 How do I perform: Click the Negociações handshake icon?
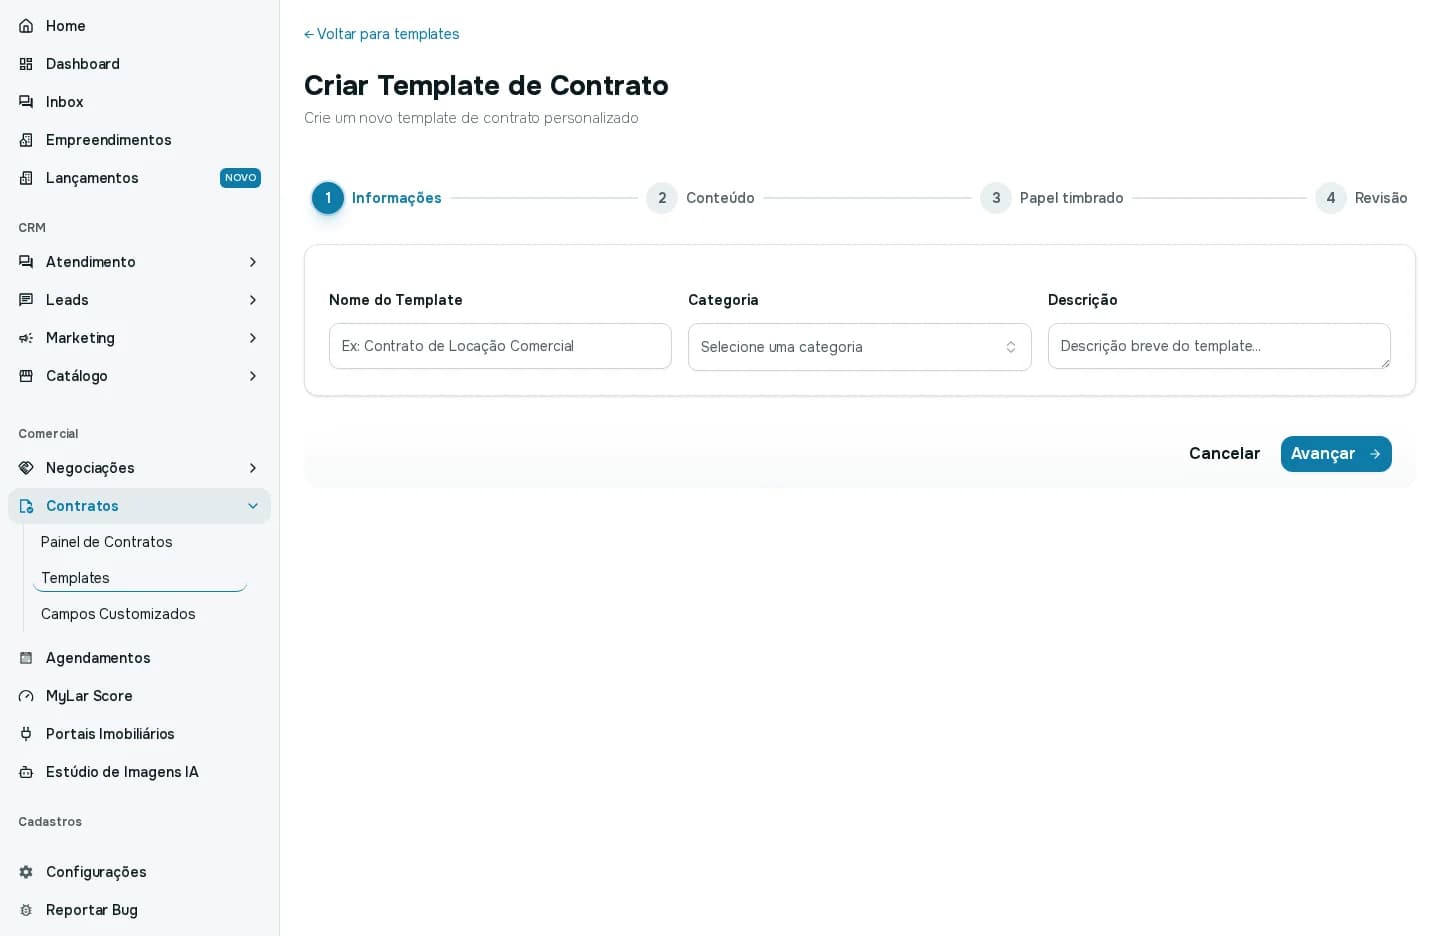26,468
